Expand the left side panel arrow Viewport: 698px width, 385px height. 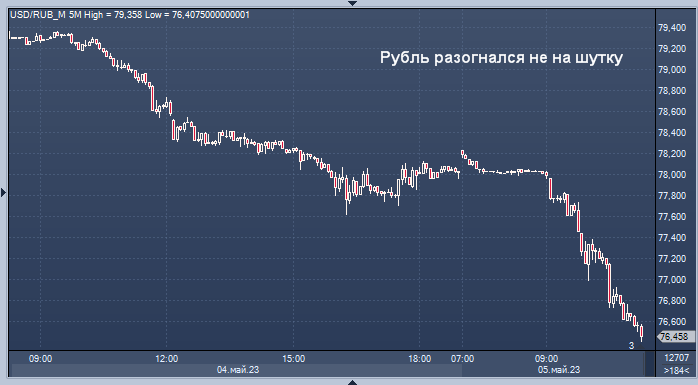click(x=4, y=193)
